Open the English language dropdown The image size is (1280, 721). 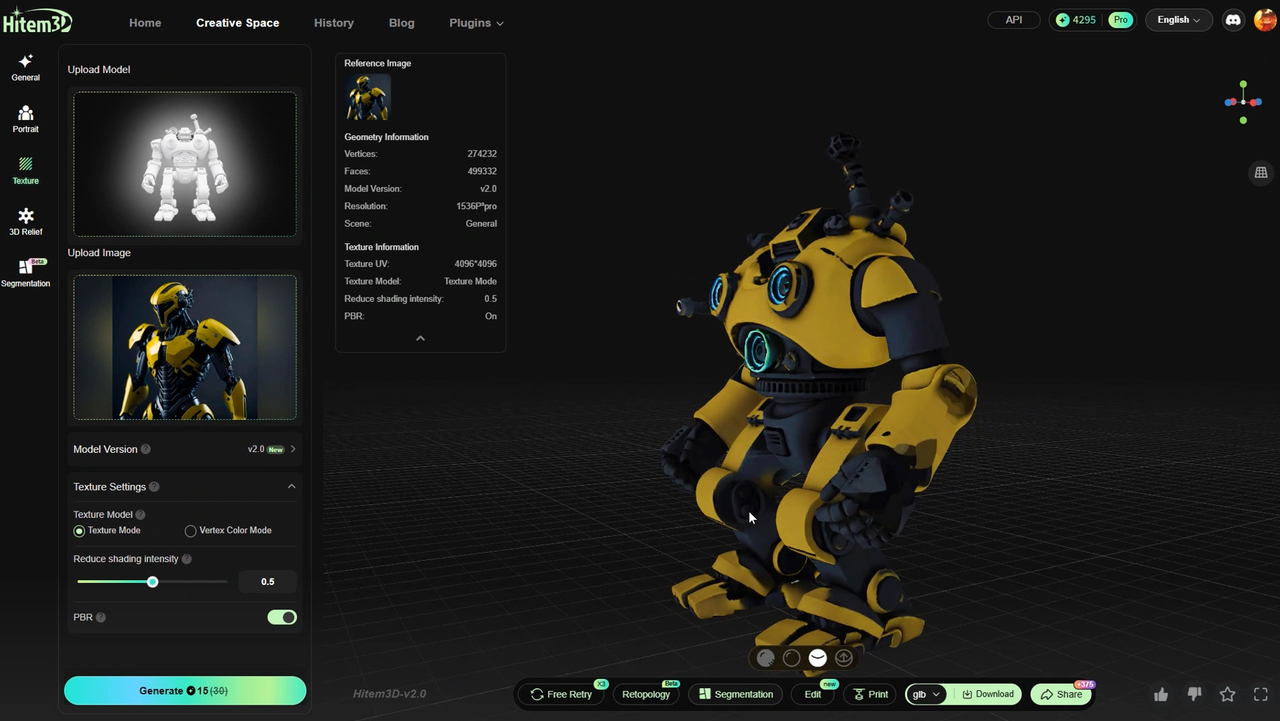[1179, 20]
